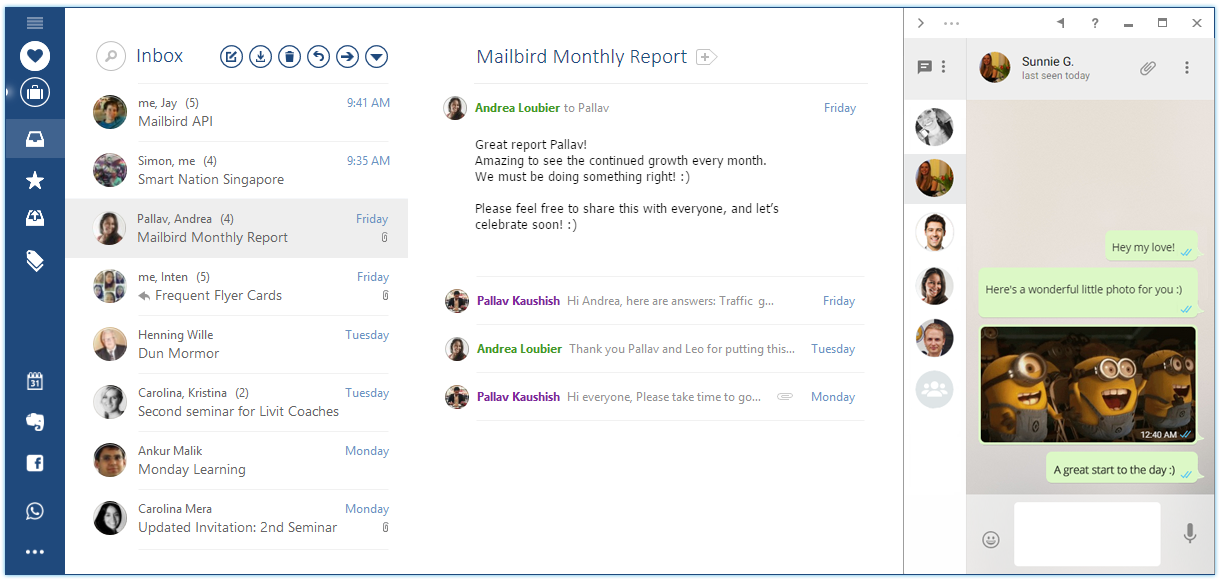Attach a file with the paperclip icon
Viewport: 1220px width, 580px height.
pos(1148,68)
